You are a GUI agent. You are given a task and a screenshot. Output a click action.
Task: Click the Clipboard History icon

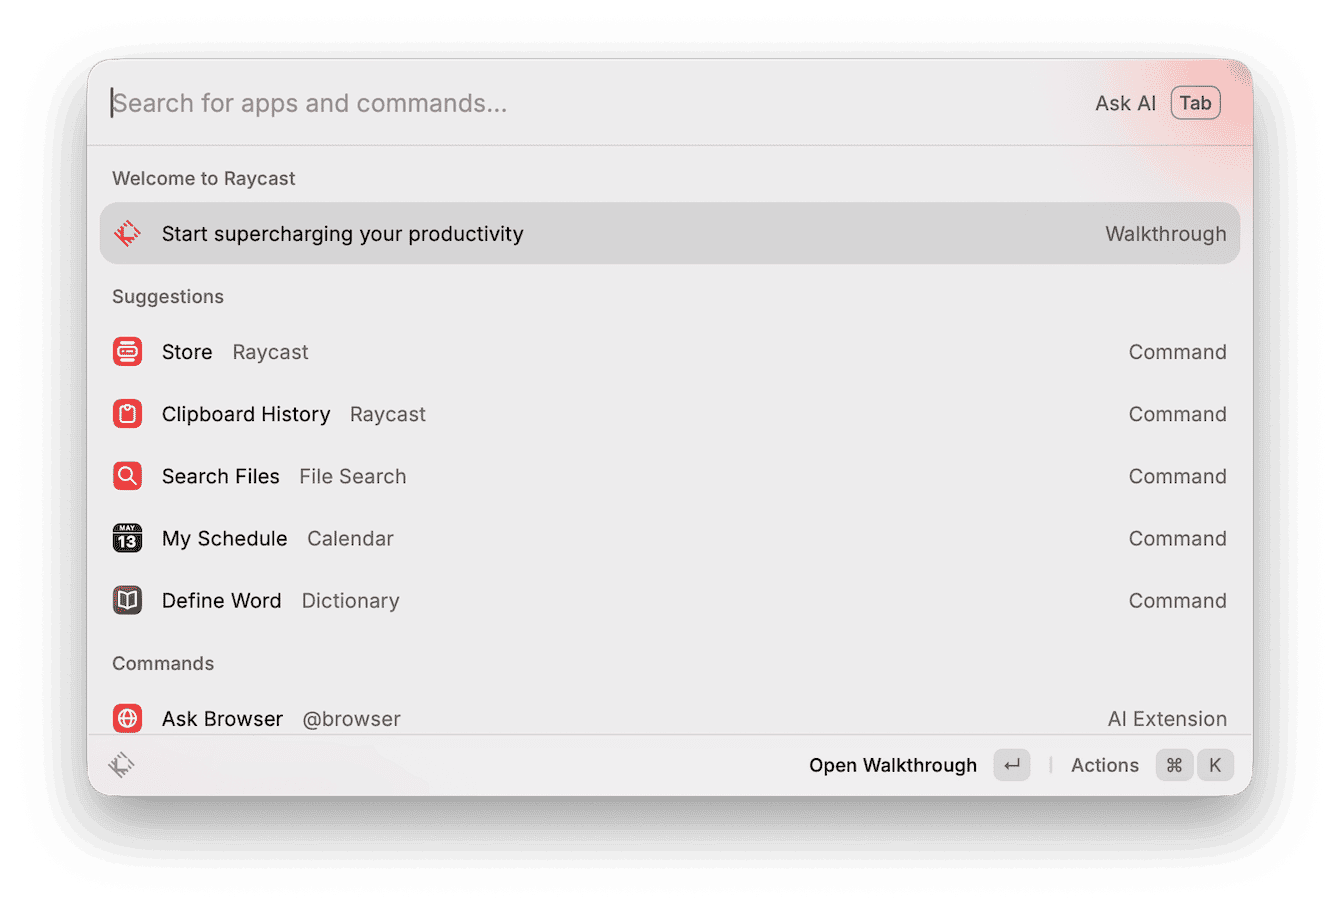pyautogui.click(x=127, y=414)
